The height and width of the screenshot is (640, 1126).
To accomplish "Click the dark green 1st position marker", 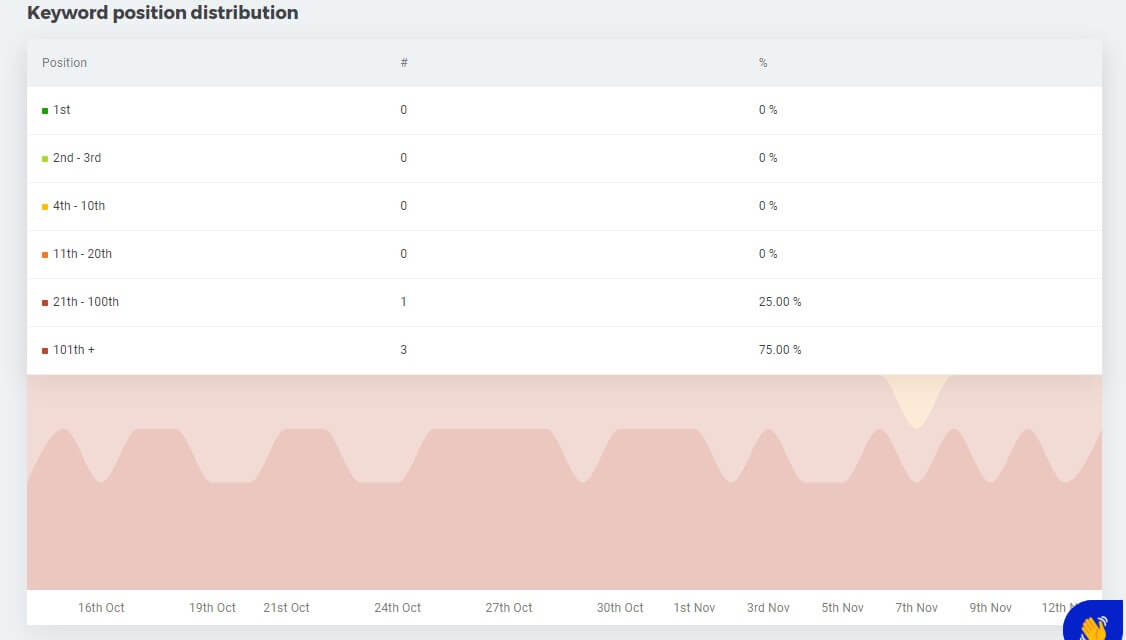I will [45, 111].
